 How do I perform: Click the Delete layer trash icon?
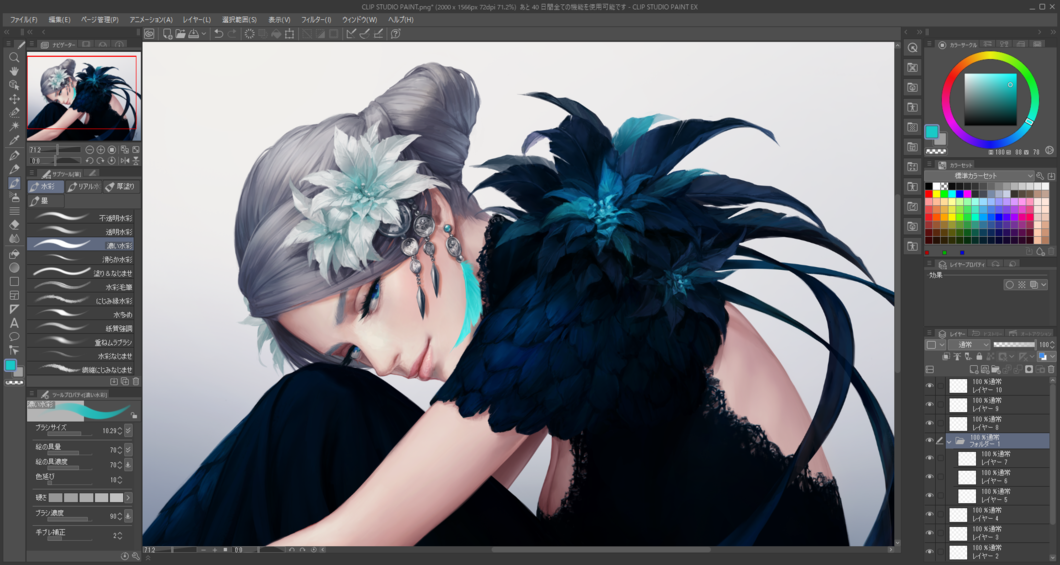(1050, 370)
